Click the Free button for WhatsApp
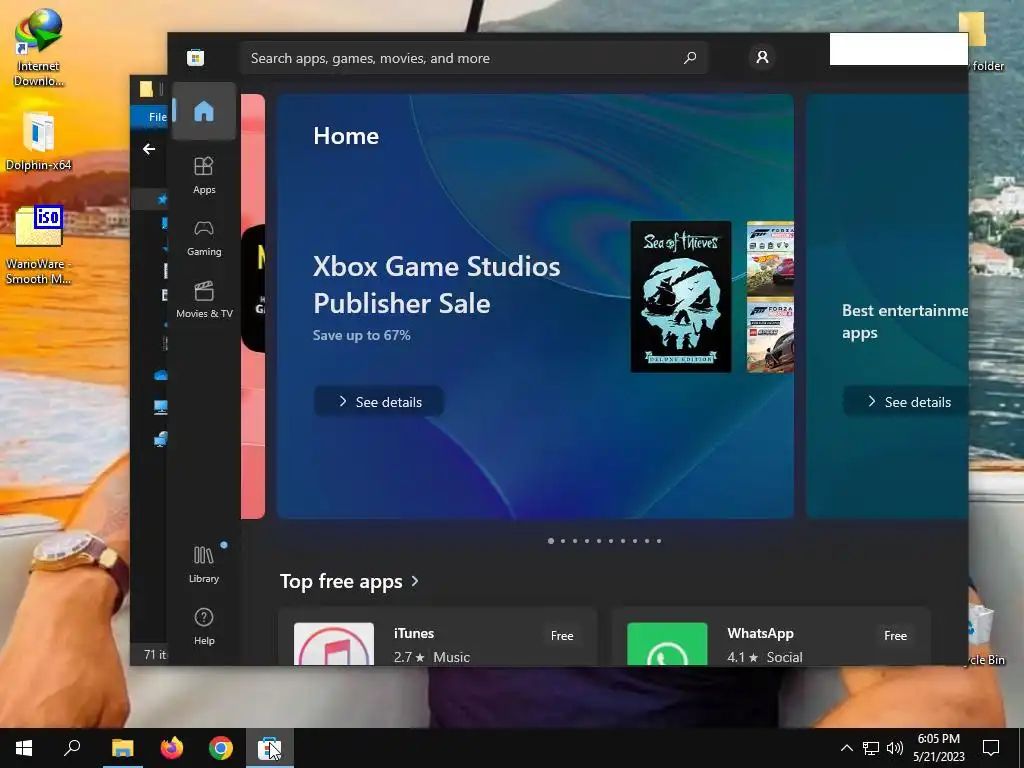This screenshot has width=1024, height=768. pos(895,635)
